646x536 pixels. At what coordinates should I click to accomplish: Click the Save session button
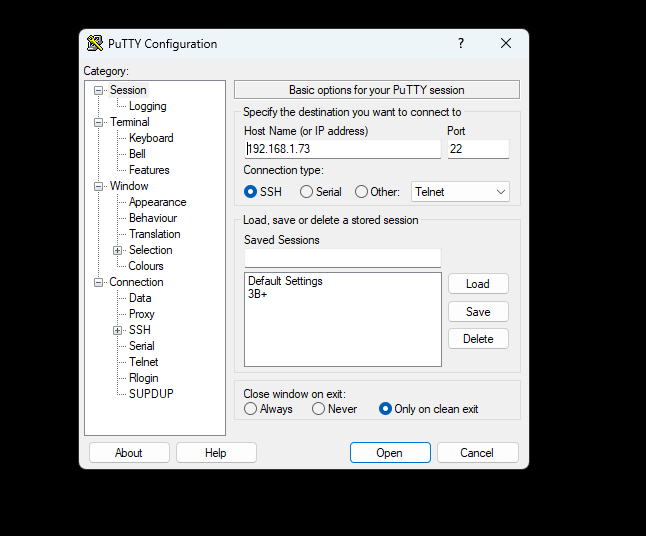click(478, 311)
